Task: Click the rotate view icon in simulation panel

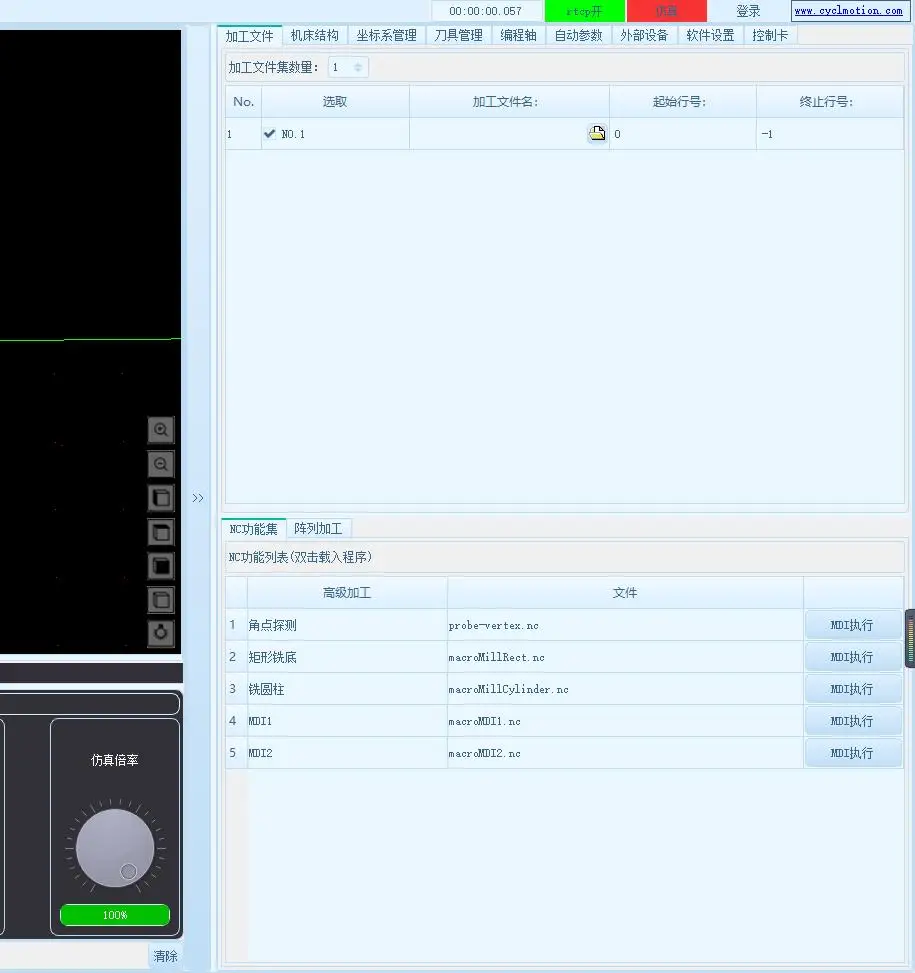Action: coord(161,633)
